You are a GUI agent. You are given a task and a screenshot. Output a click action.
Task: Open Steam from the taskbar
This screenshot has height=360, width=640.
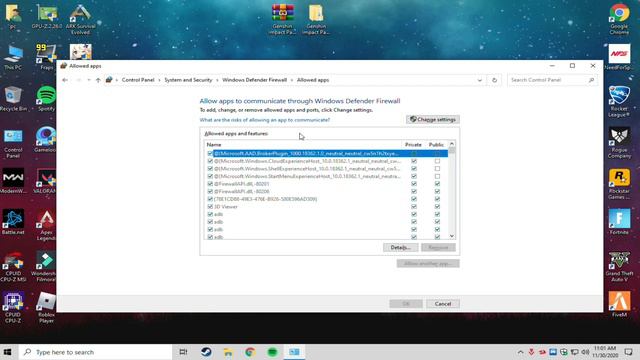(x=206, y=352)
